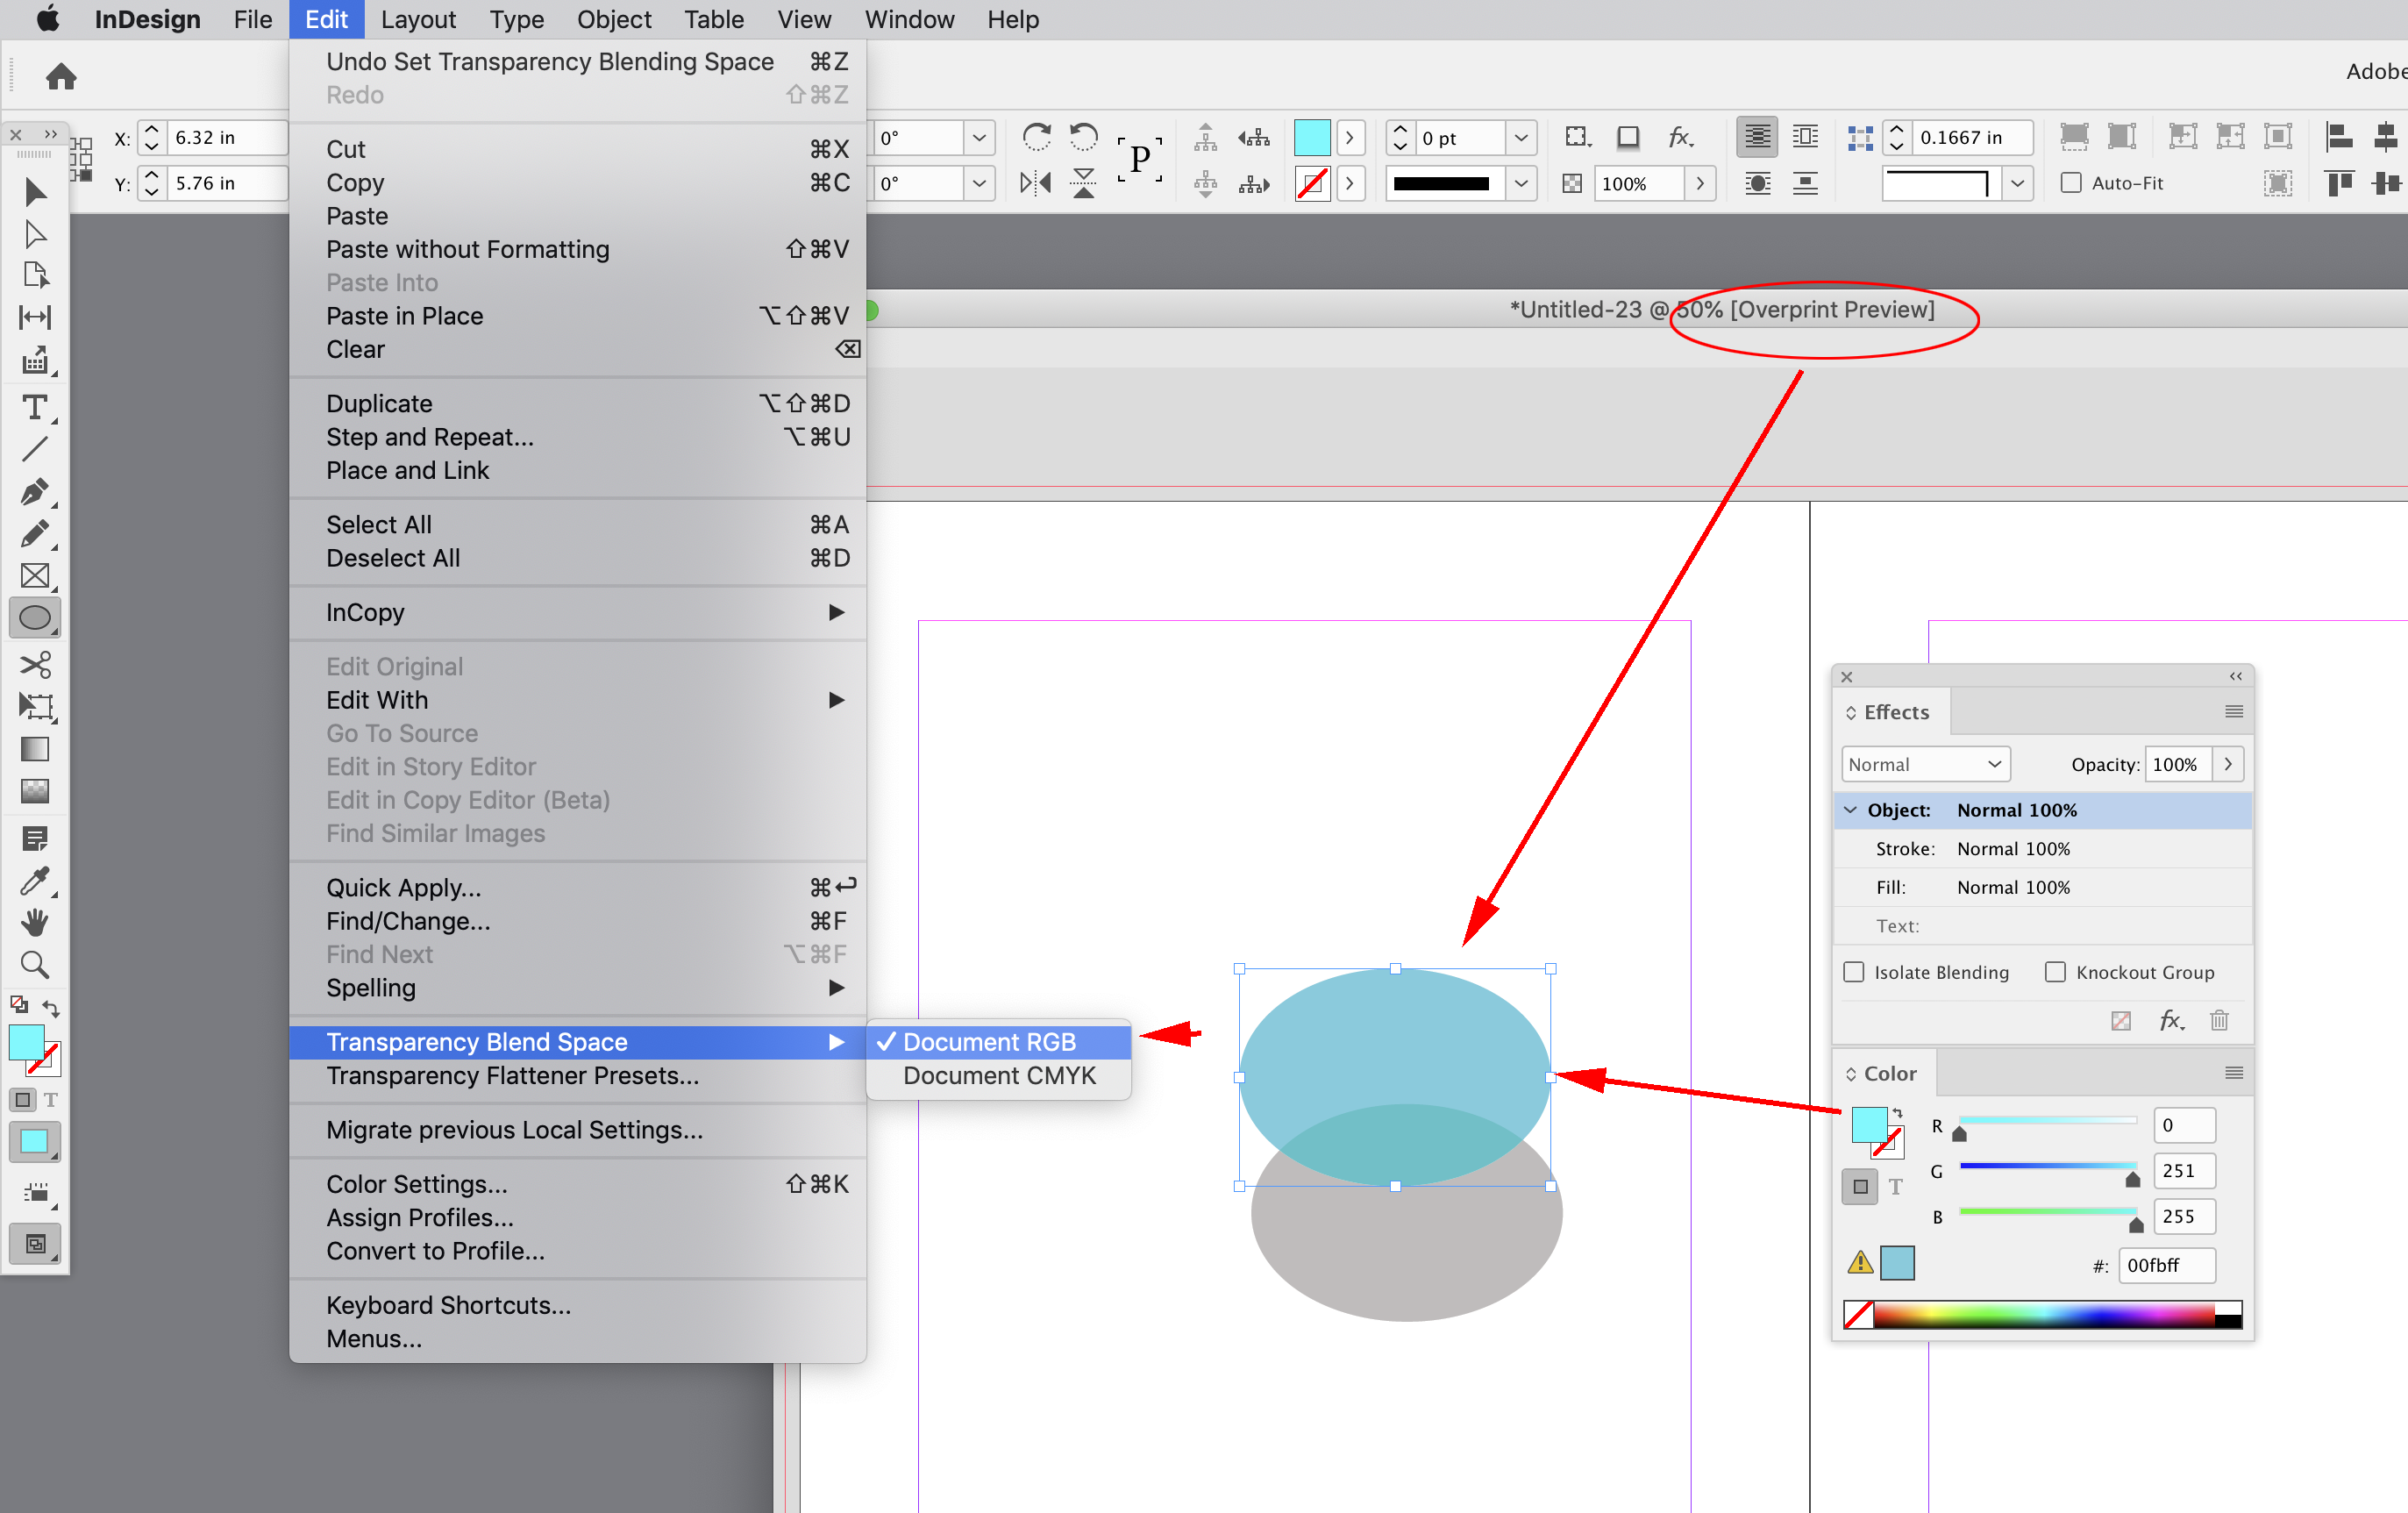Grab the Hand tool

(35, 921)
